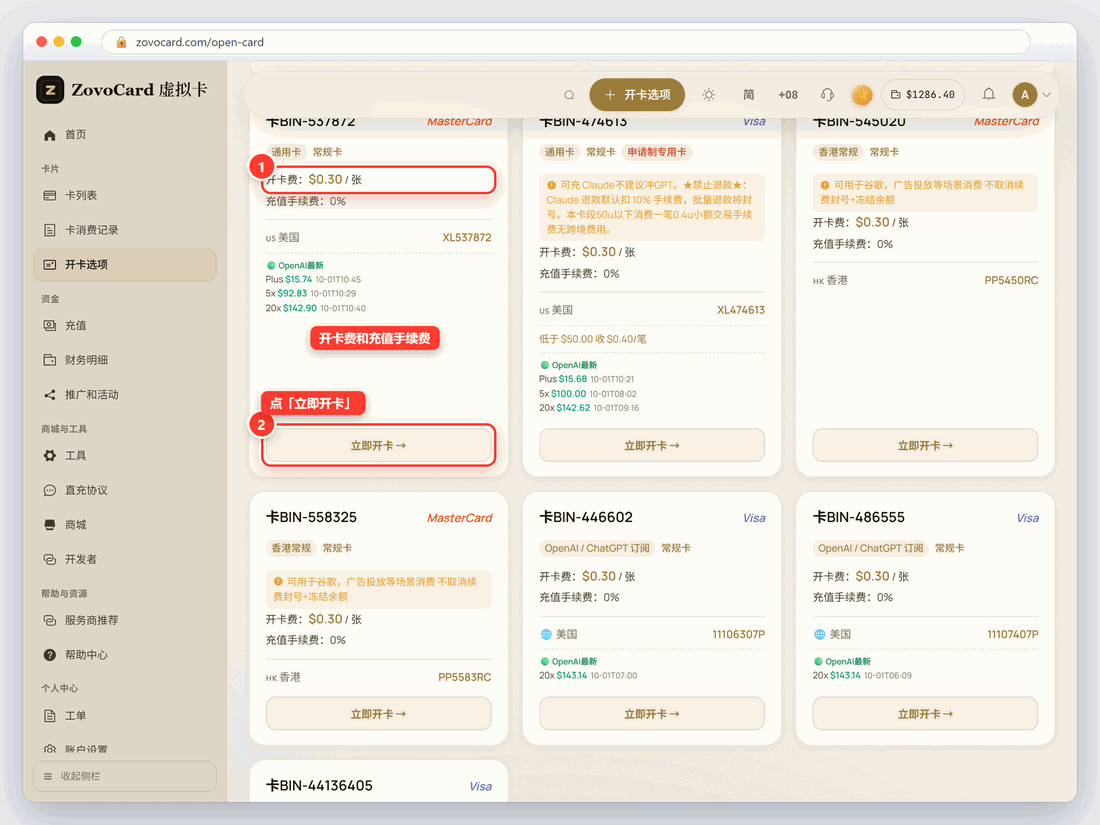Screen dimensions: 1100x825
Task: Click the 直充协议 chat icon
Action: tap(50, 490)
